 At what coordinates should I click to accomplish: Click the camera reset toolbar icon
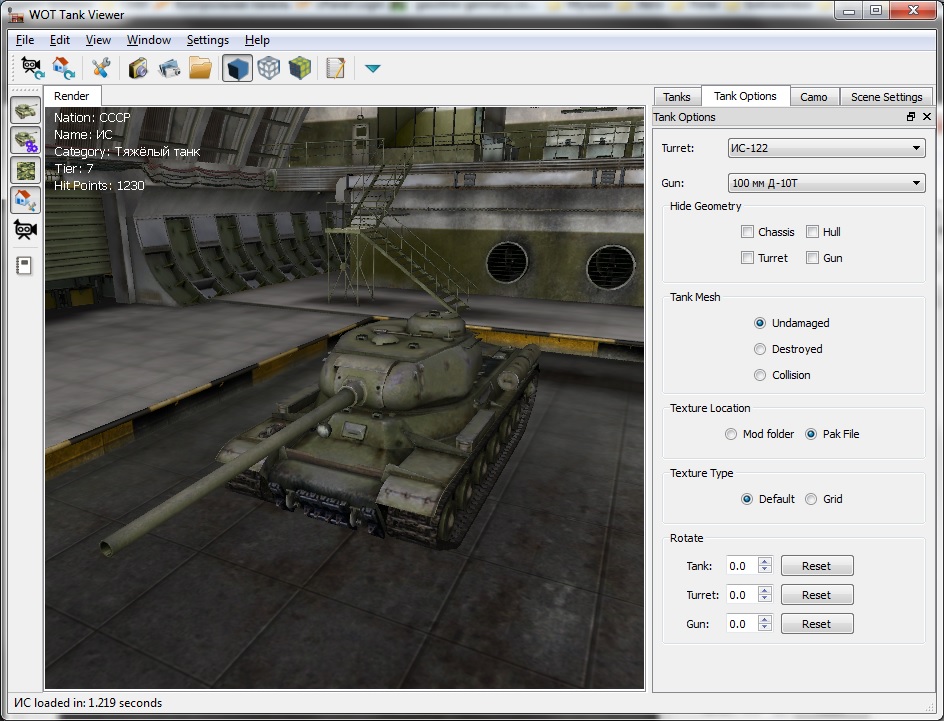pyautogui.click(x=33, y=68)
